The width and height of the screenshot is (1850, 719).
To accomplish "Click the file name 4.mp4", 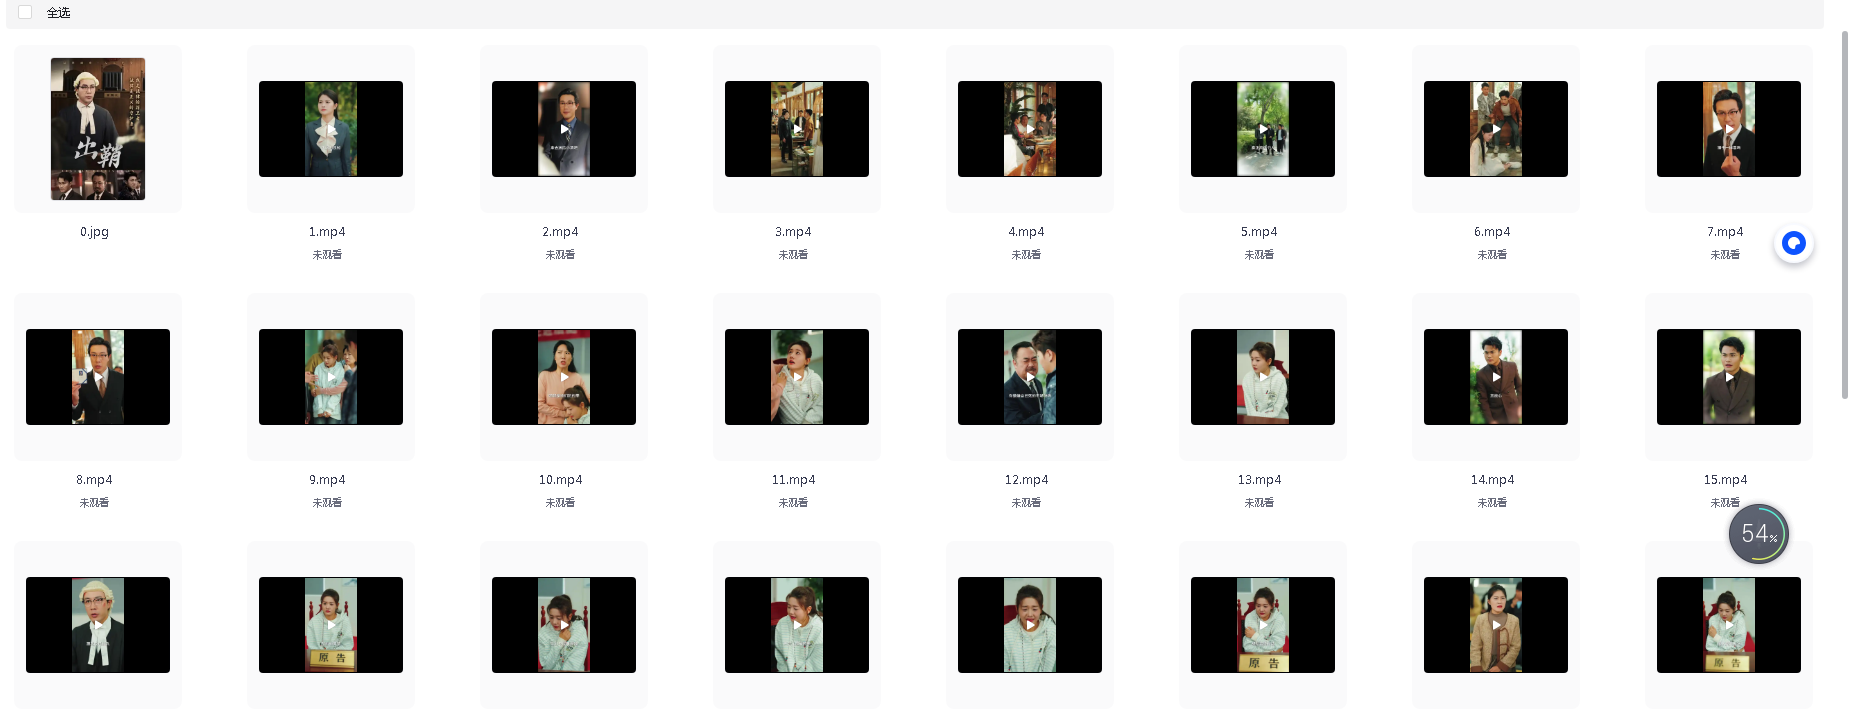I will click(x=1026, y=232).
